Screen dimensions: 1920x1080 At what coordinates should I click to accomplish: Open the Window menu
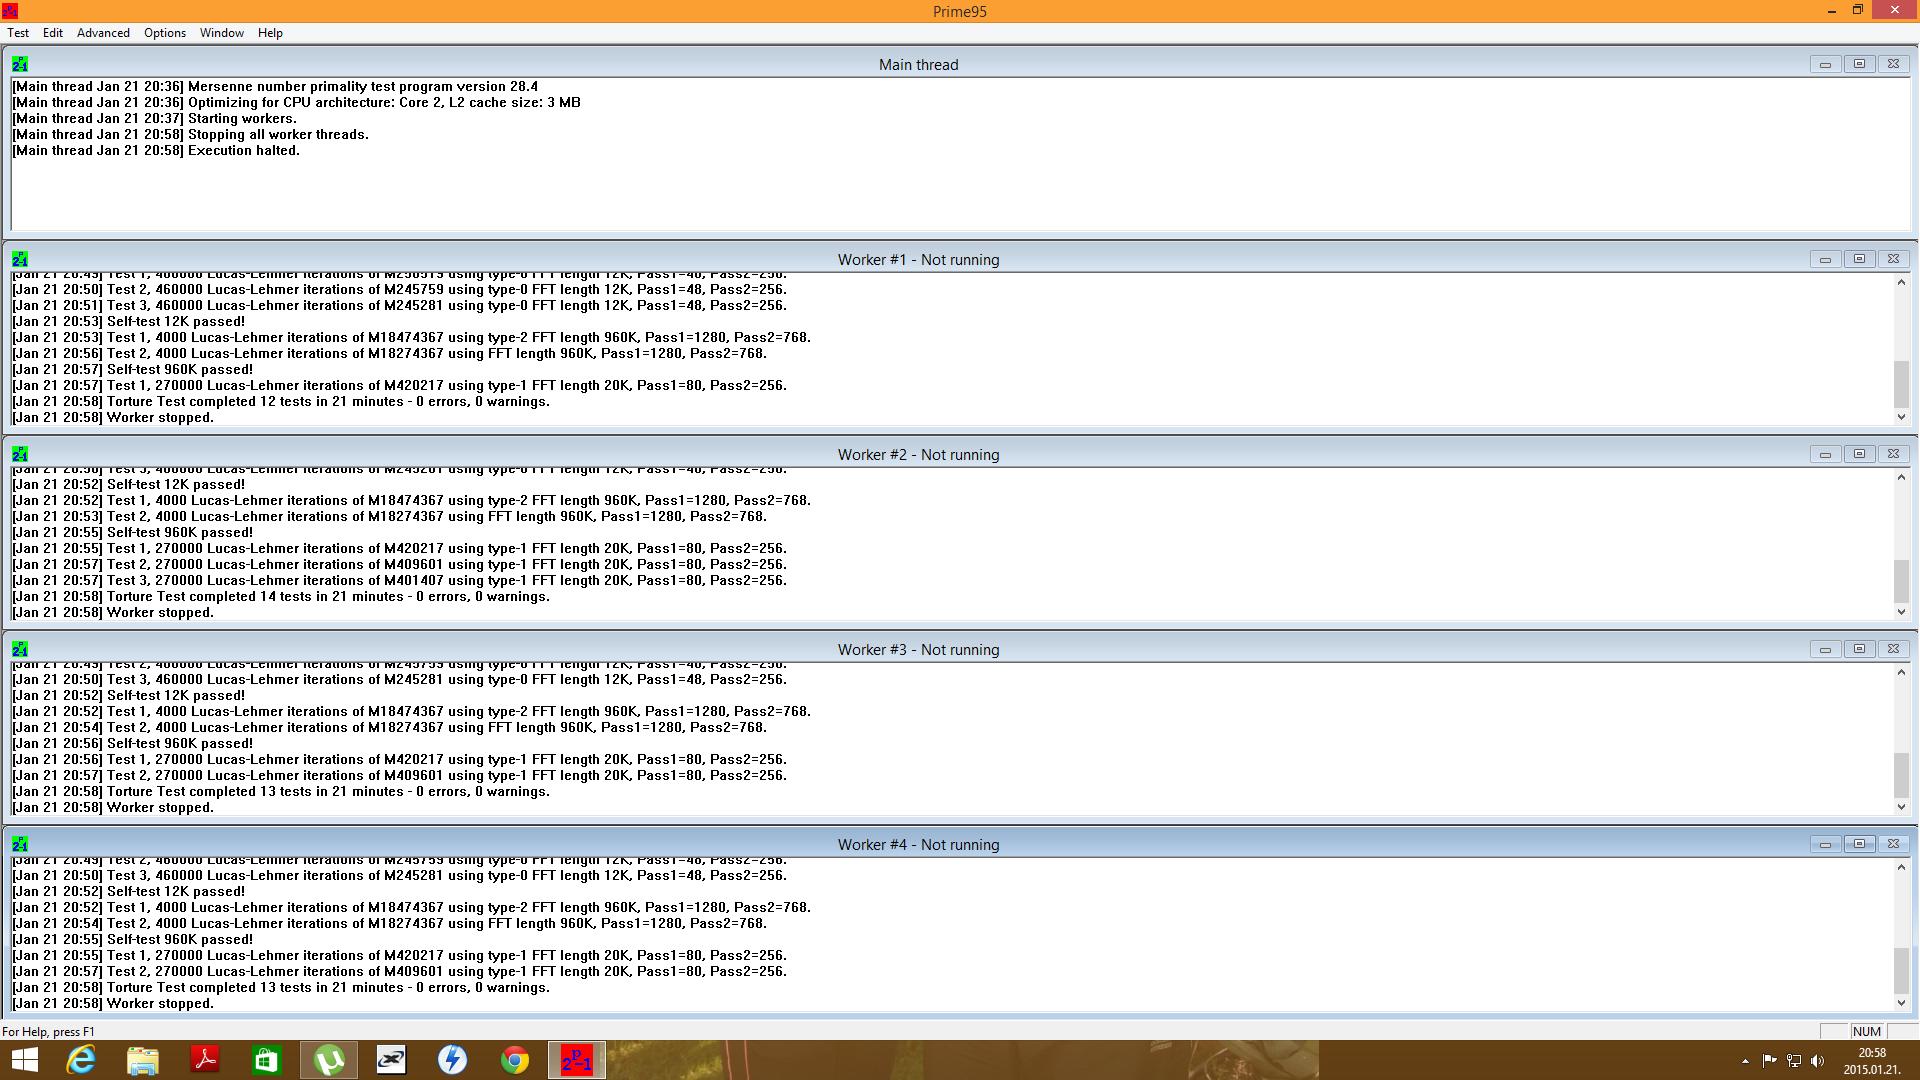point(222,33)
